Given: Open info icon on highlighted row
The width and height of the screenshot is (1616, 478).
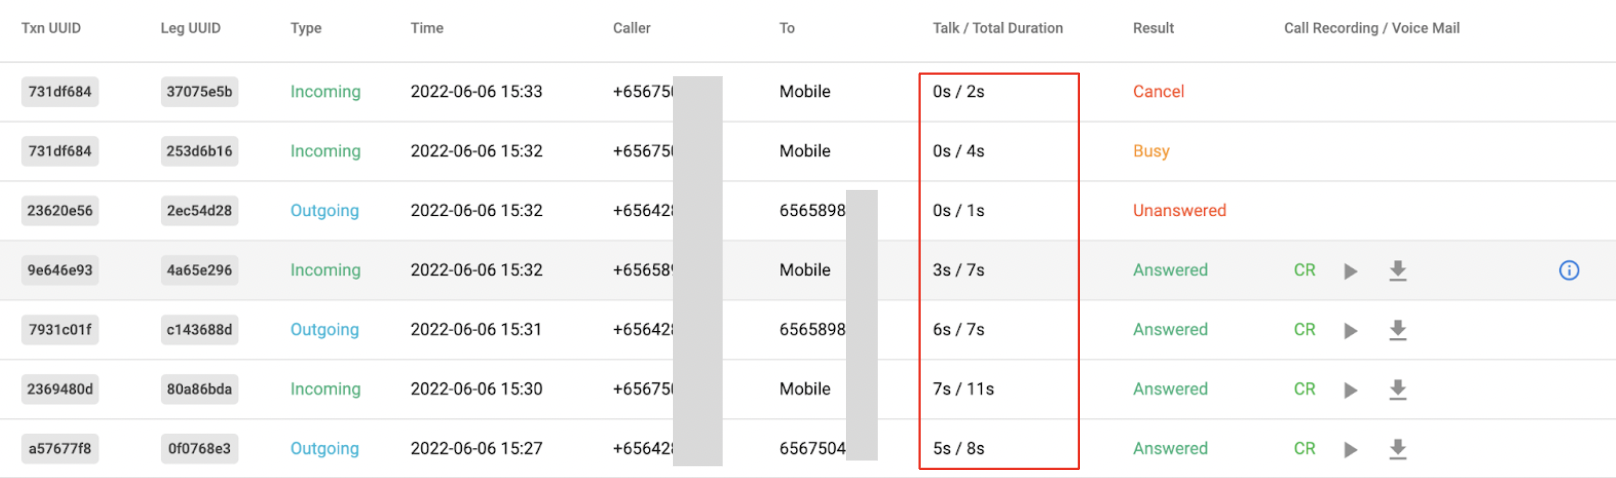Looking at the screenshot, I should 1569,270.
